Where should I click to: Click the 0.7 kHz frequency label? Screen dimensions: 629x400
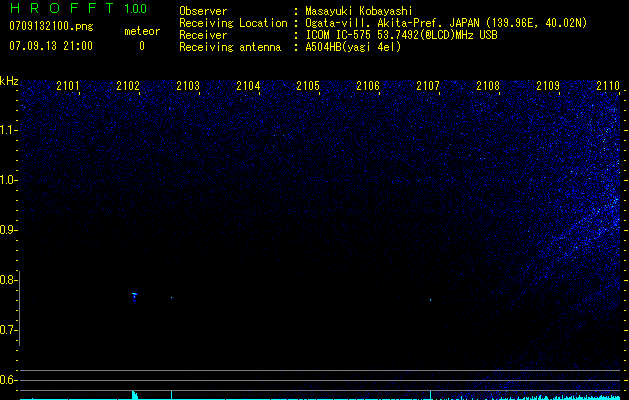pos(8,330)
